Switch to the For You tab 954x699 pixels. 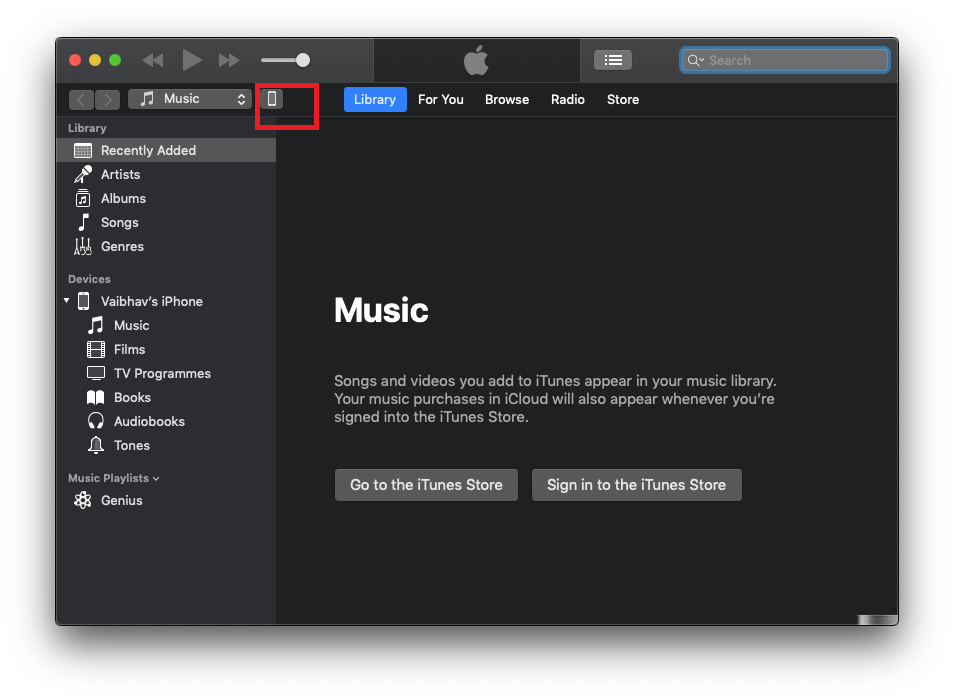[440, 99]
